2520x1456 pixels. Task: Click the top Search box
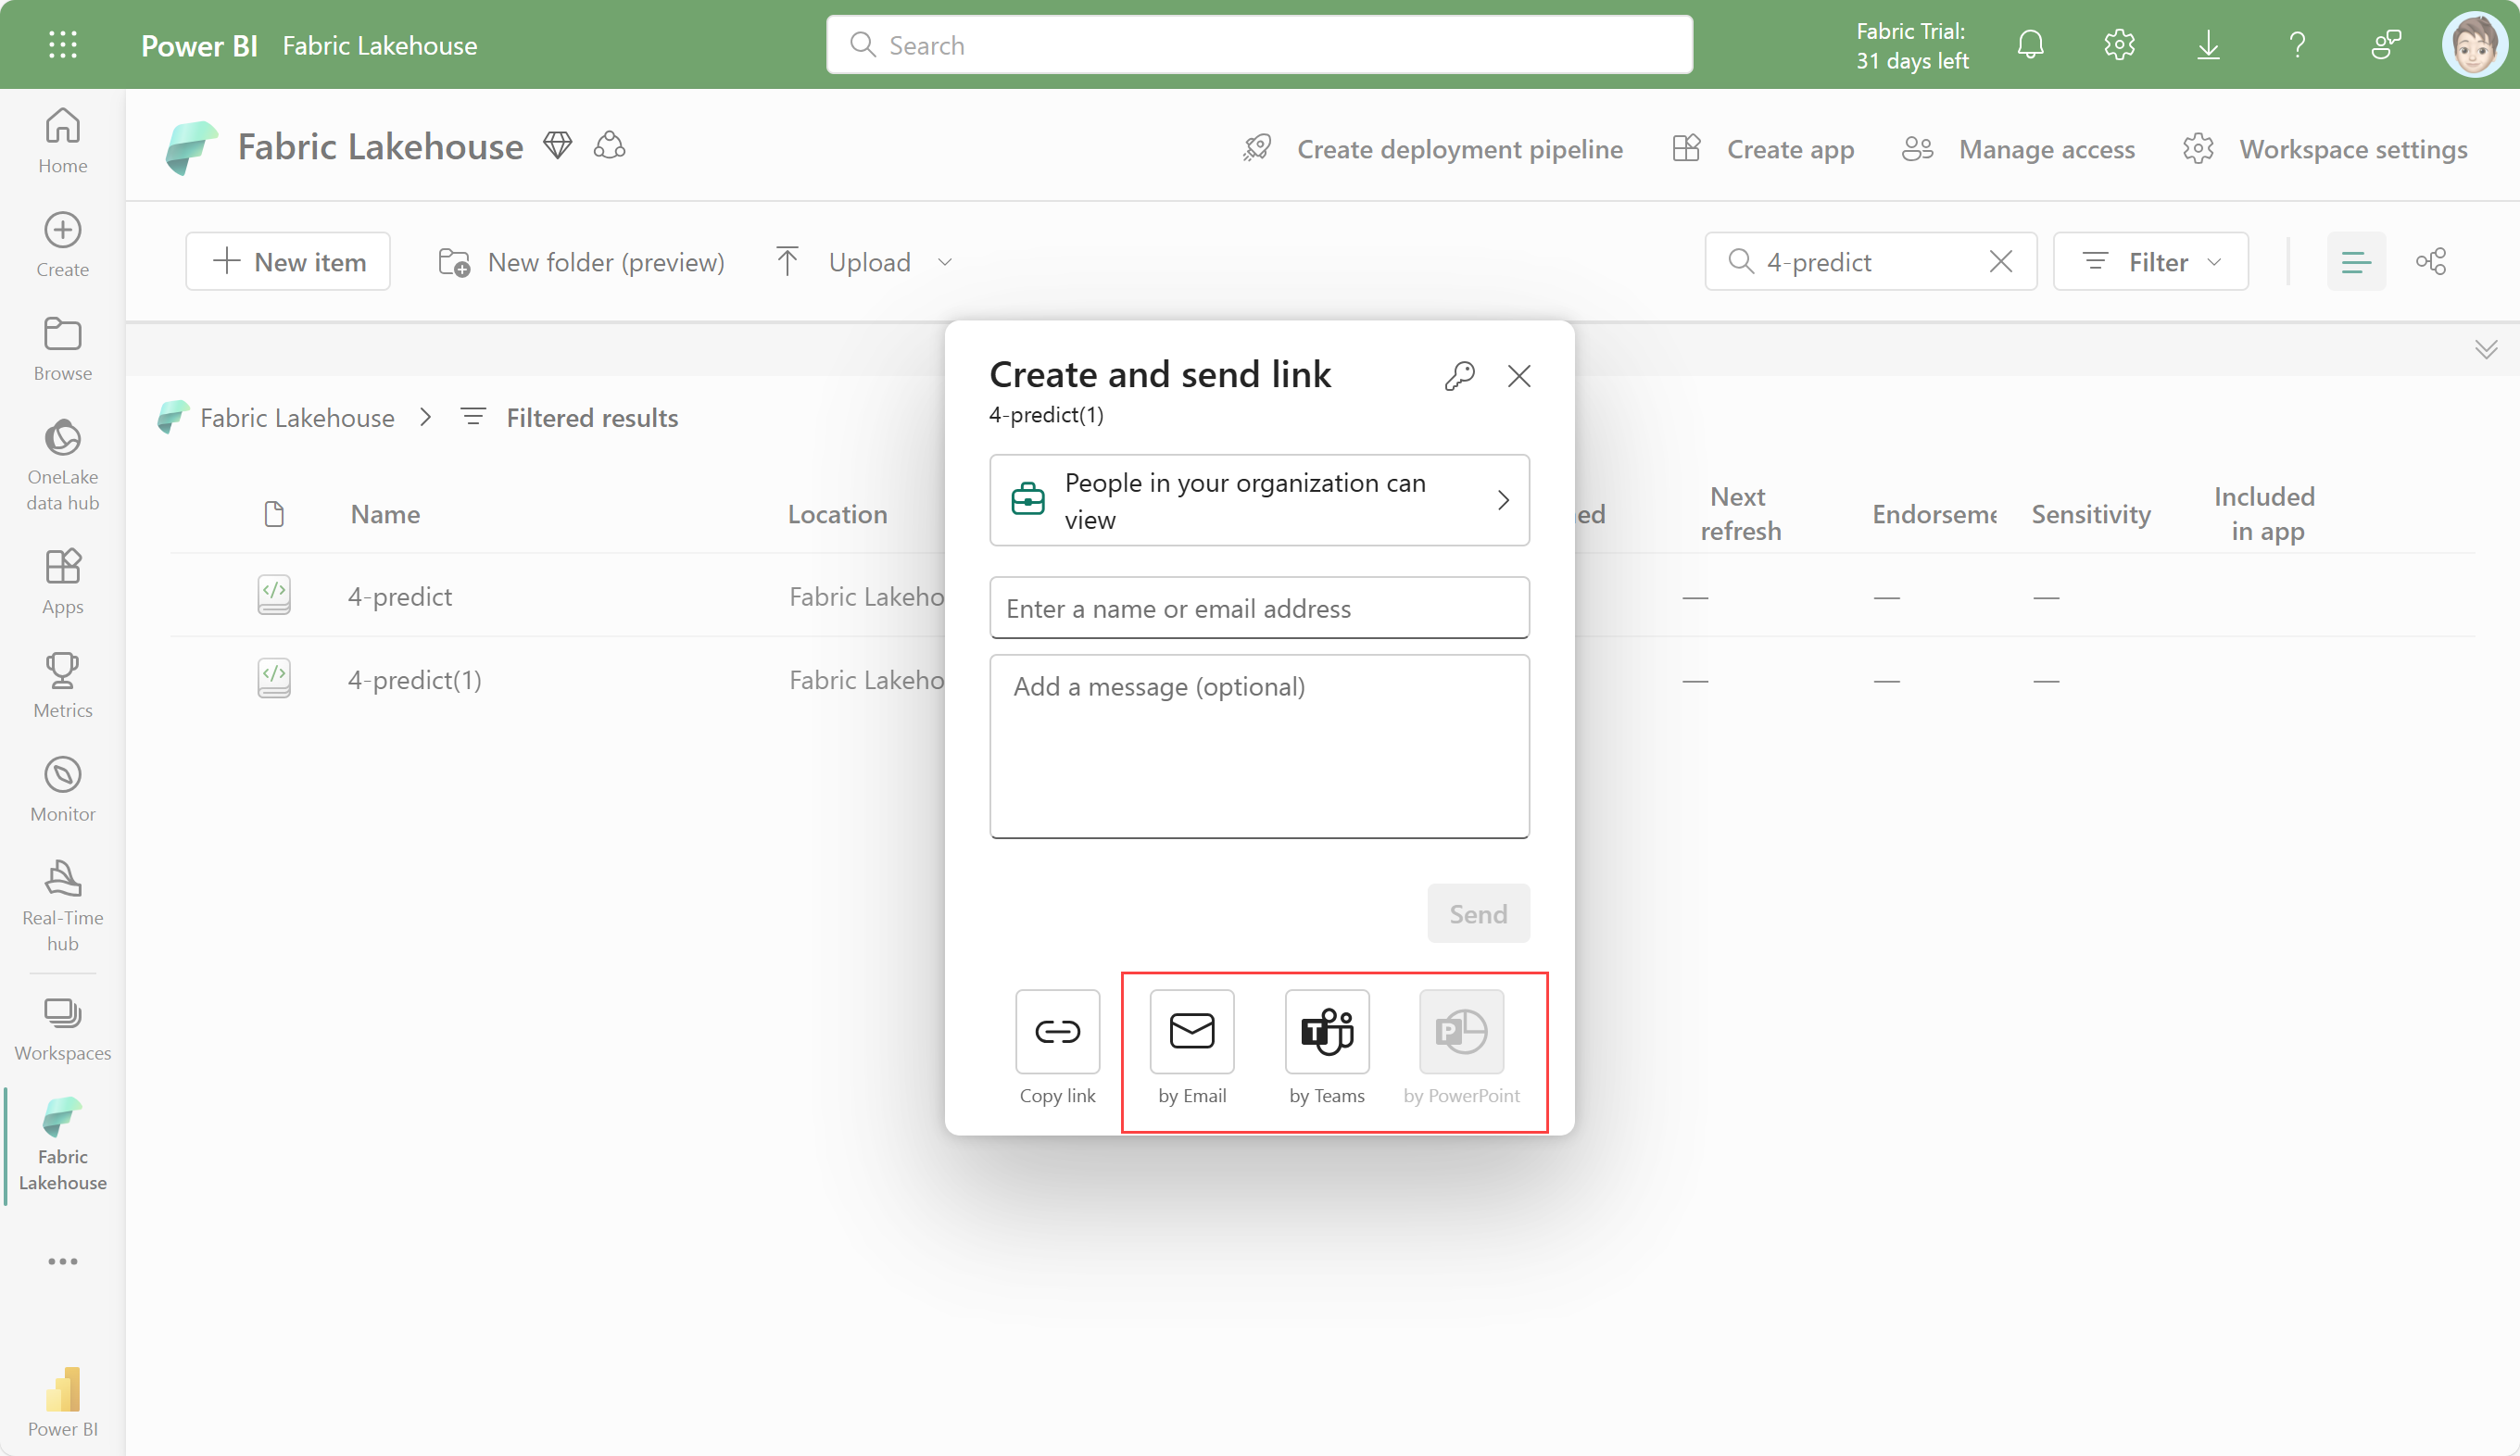[1259, 45]
